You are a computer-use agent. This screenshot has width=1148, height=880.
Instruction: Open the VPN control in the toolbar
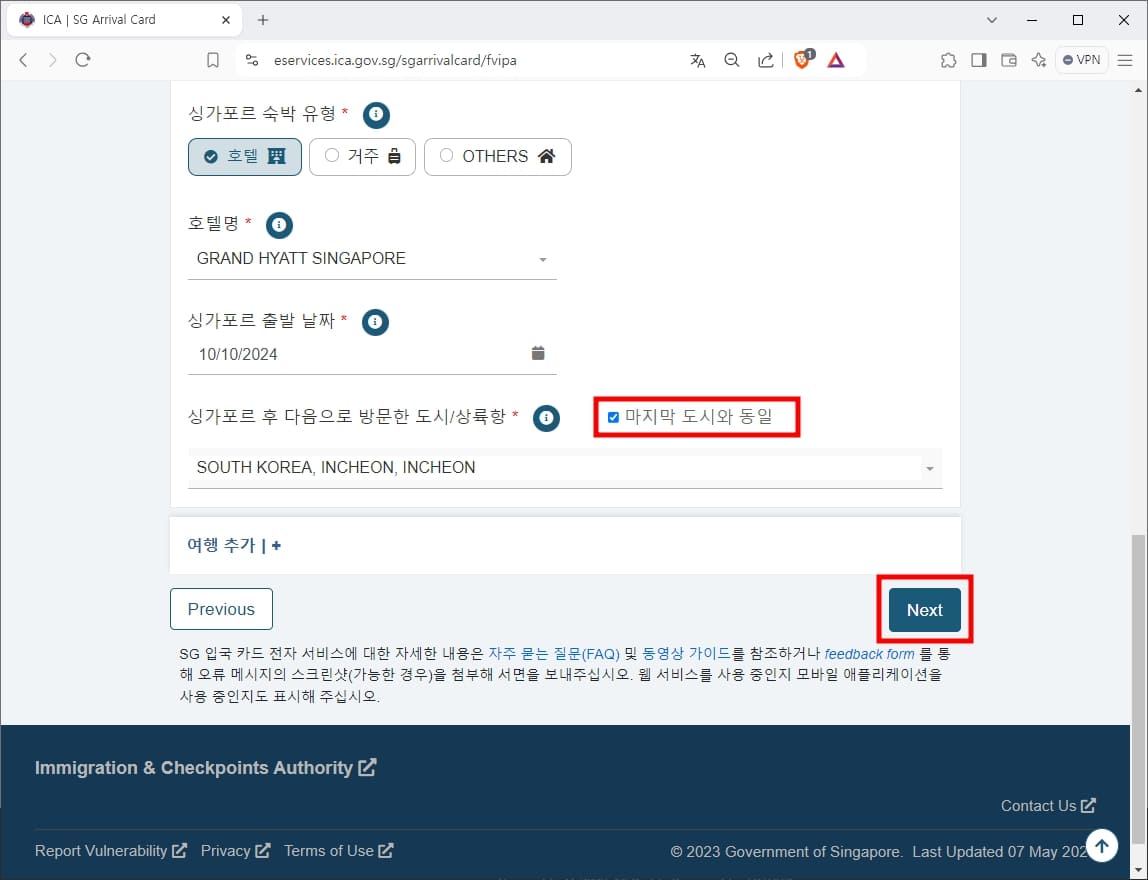click(x=1081, y=60)
